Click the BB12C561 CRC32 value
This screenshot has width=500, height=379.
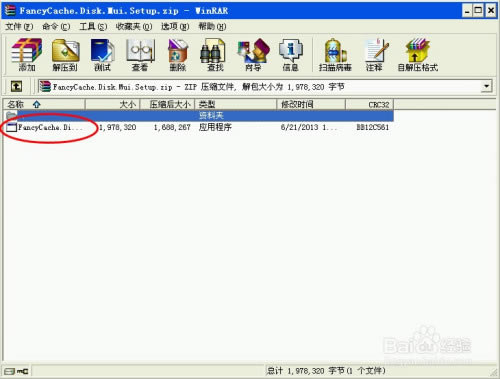(373, 127)
